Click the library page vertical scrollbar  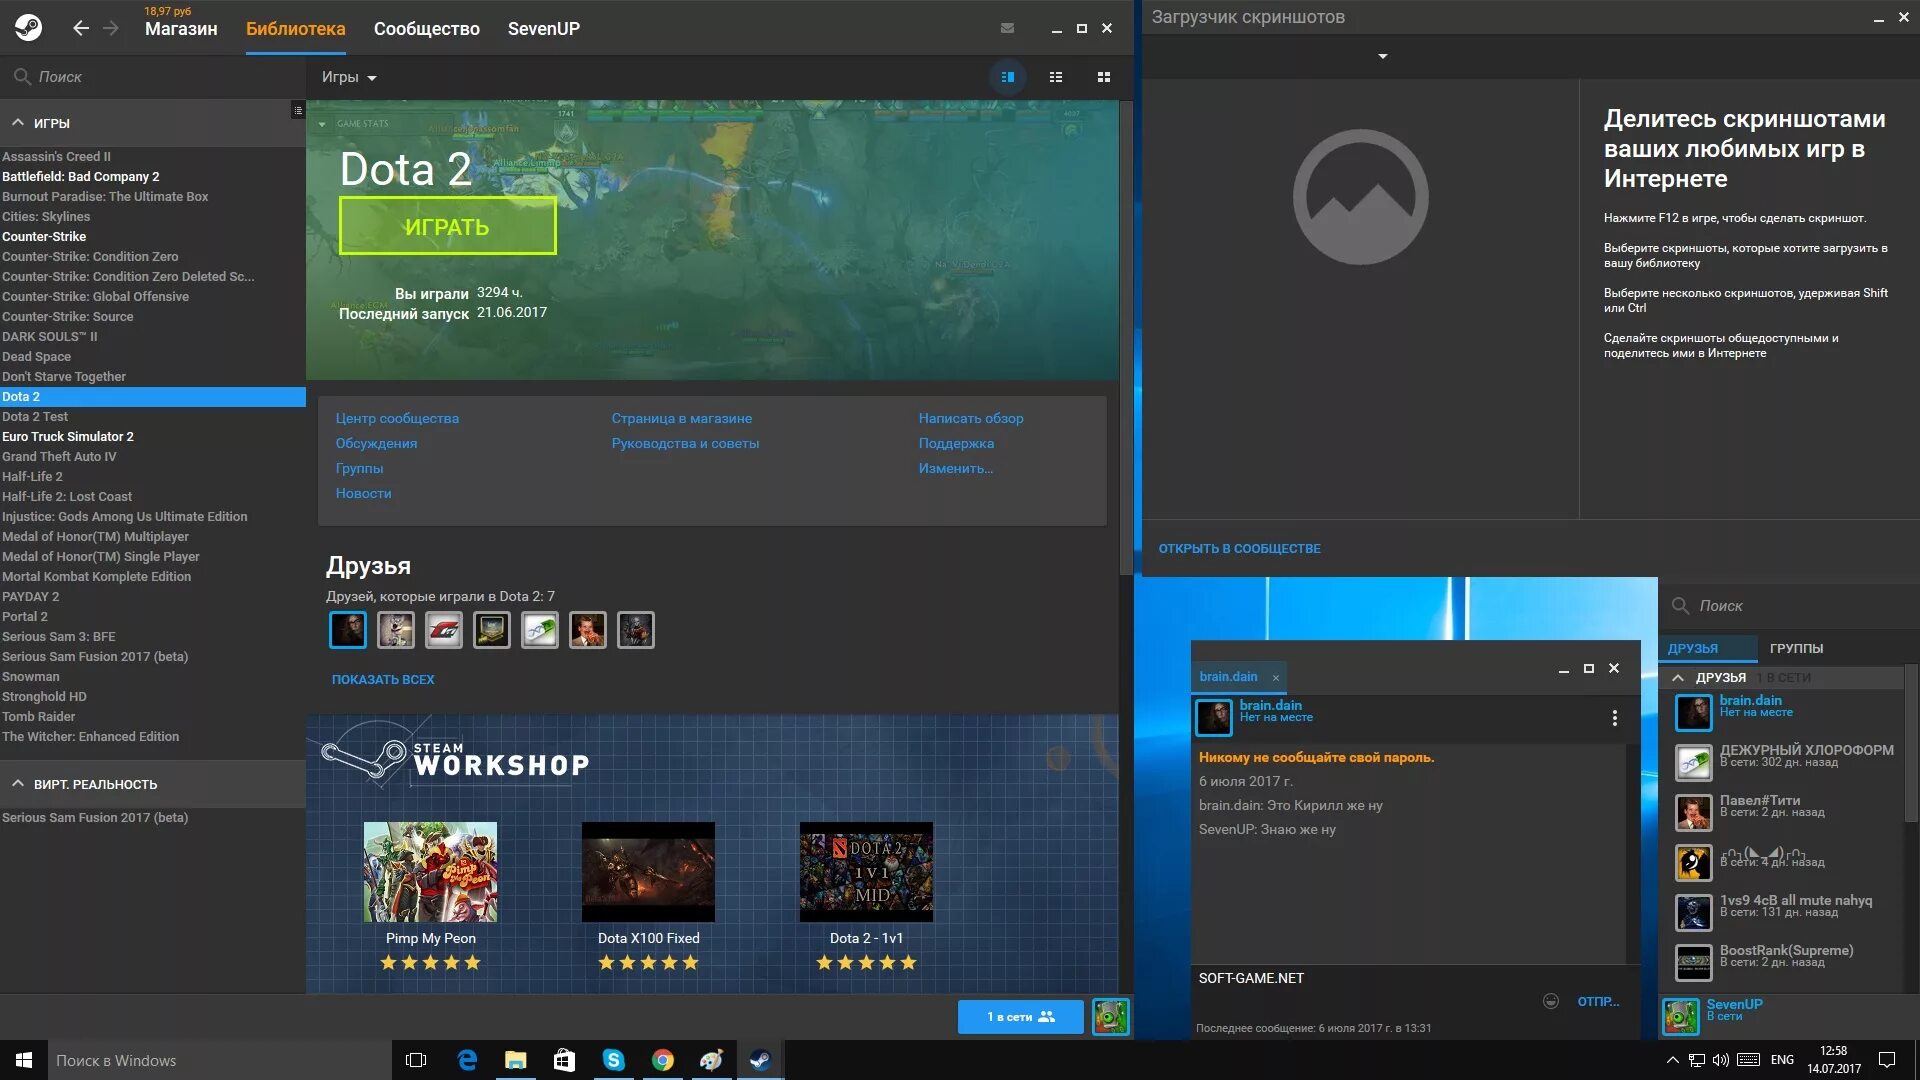(x=1125, y=338)
